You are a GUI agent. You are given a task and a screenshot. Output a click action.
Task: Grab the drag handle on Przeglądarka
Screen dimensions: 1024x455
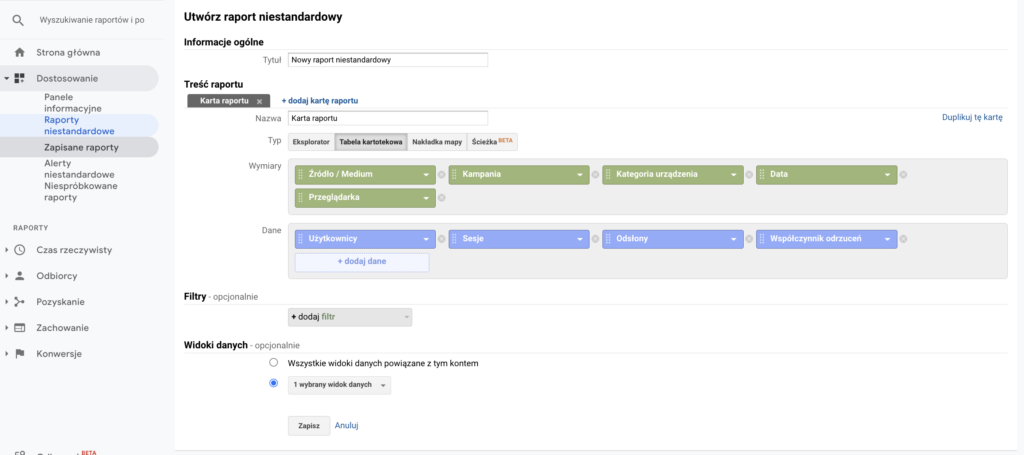(x=300, y=197)
